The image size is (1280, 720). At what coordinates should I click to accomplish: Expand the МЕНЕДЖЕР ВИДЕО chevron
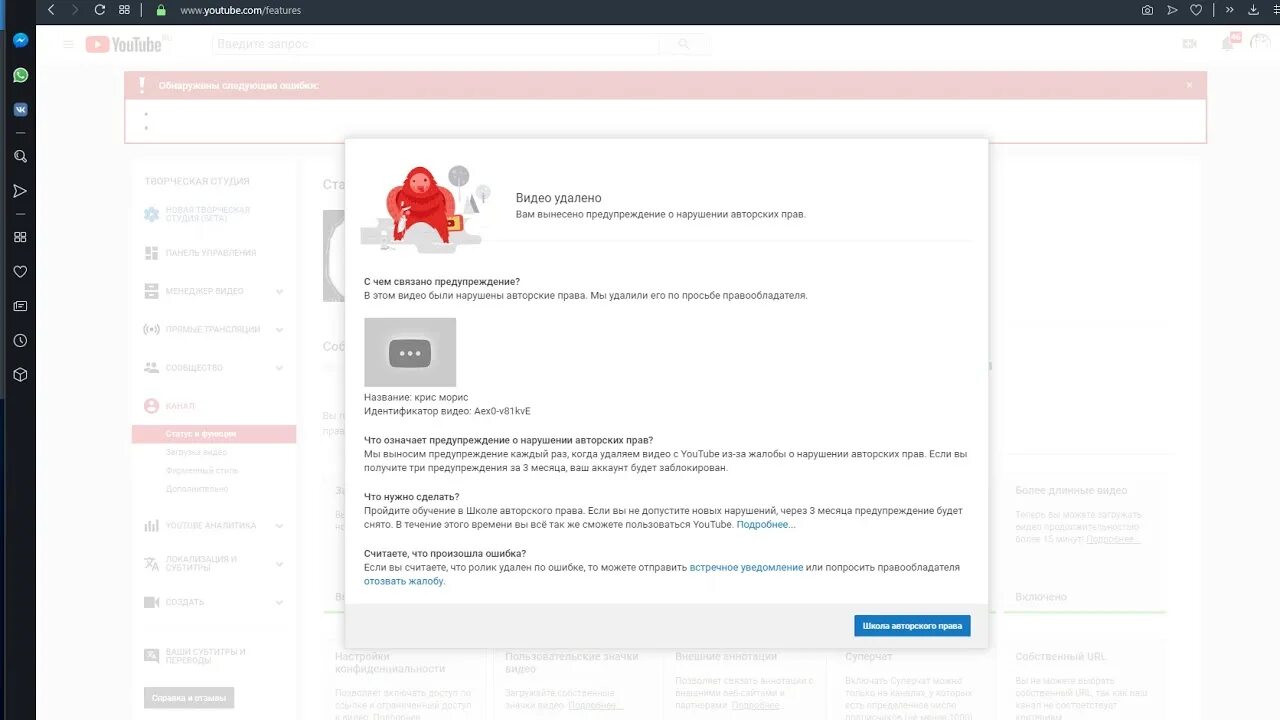280,292
